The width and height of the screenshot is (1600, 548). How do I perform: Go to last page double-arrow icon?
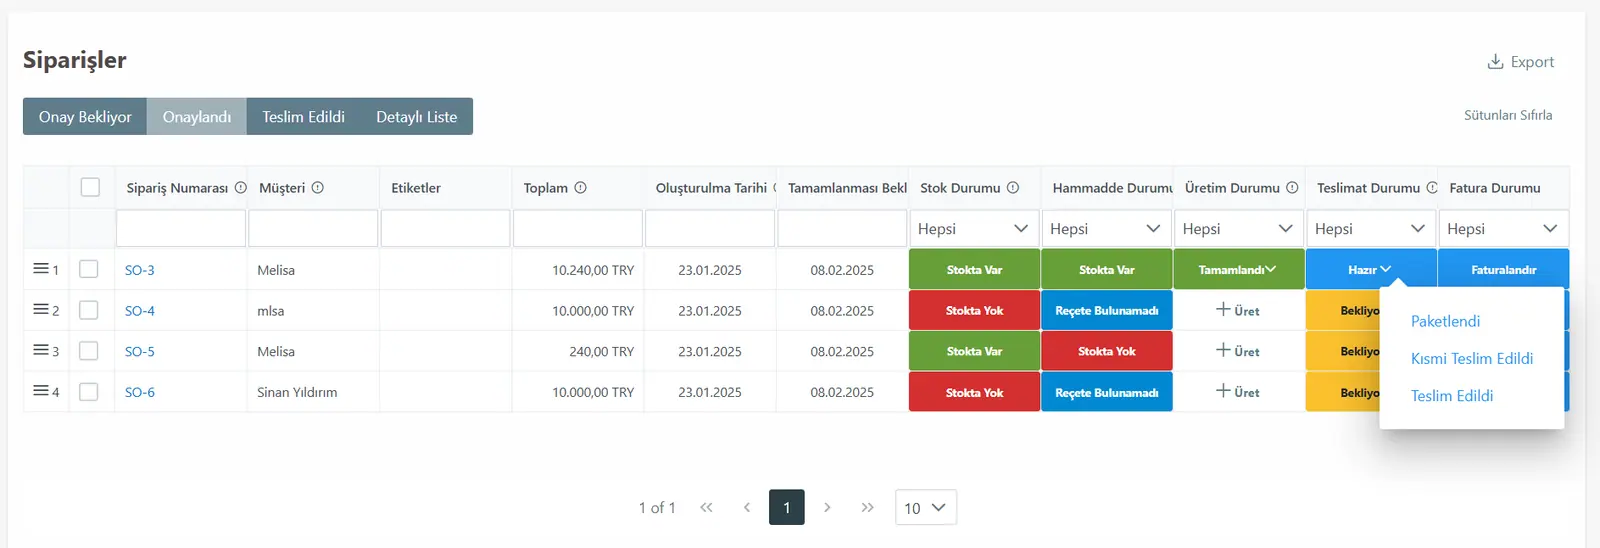point(867,508)
